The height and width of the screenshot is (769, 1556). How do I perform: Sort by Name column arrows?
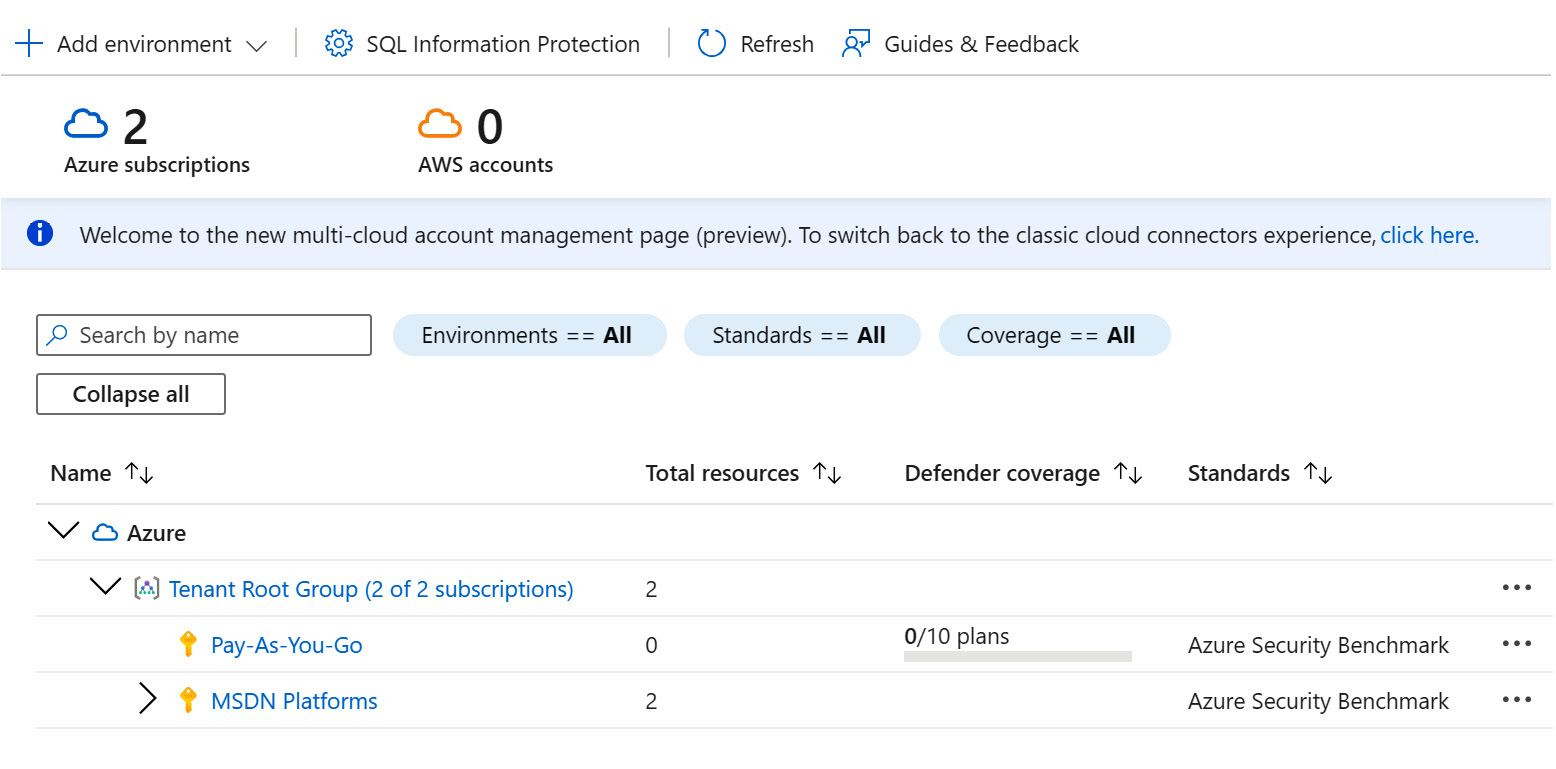click(x=139, y=473)
